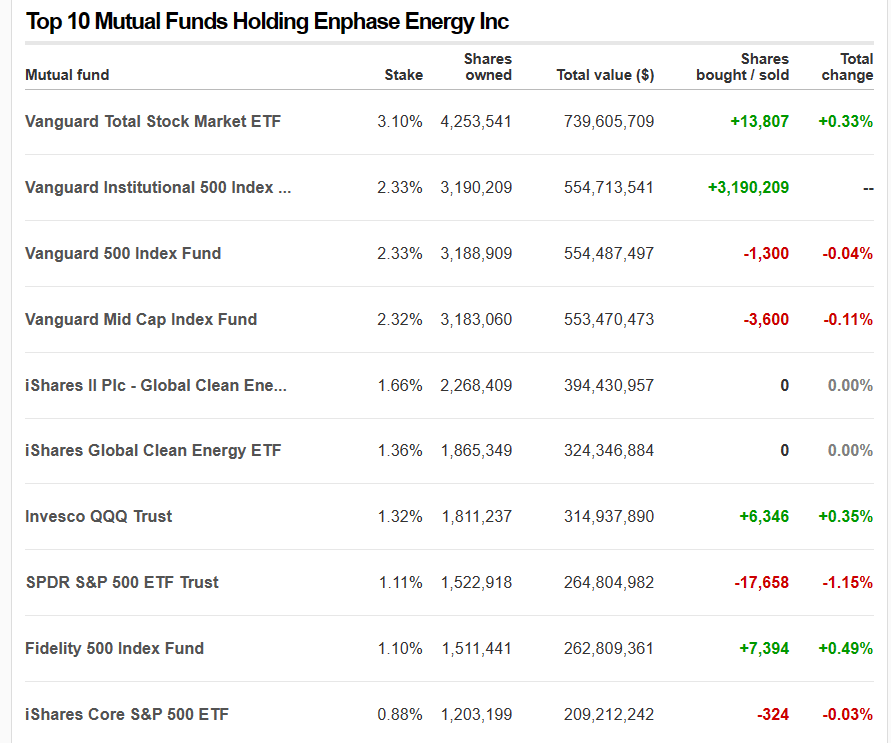891x743 pixels.
Task: Click total value 264,804,982
Action: pos(609,582)
